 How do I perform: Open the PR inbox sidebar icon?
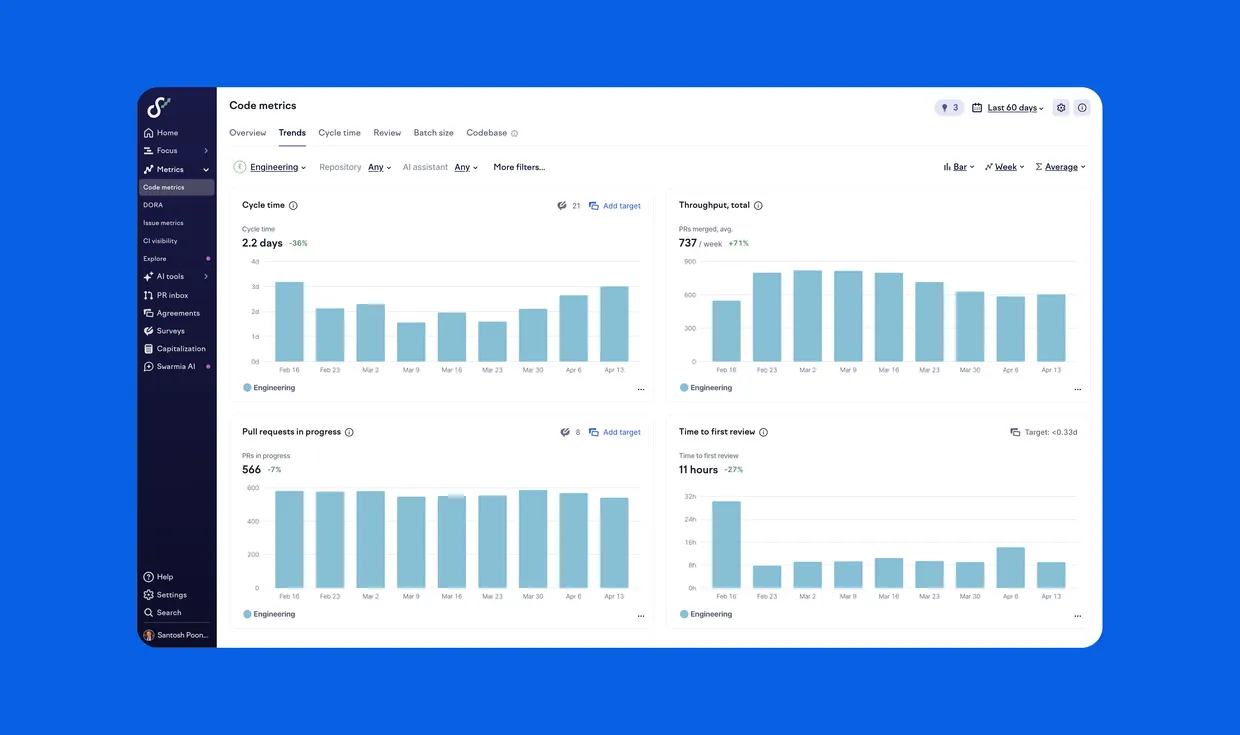[x=148, y=295]
